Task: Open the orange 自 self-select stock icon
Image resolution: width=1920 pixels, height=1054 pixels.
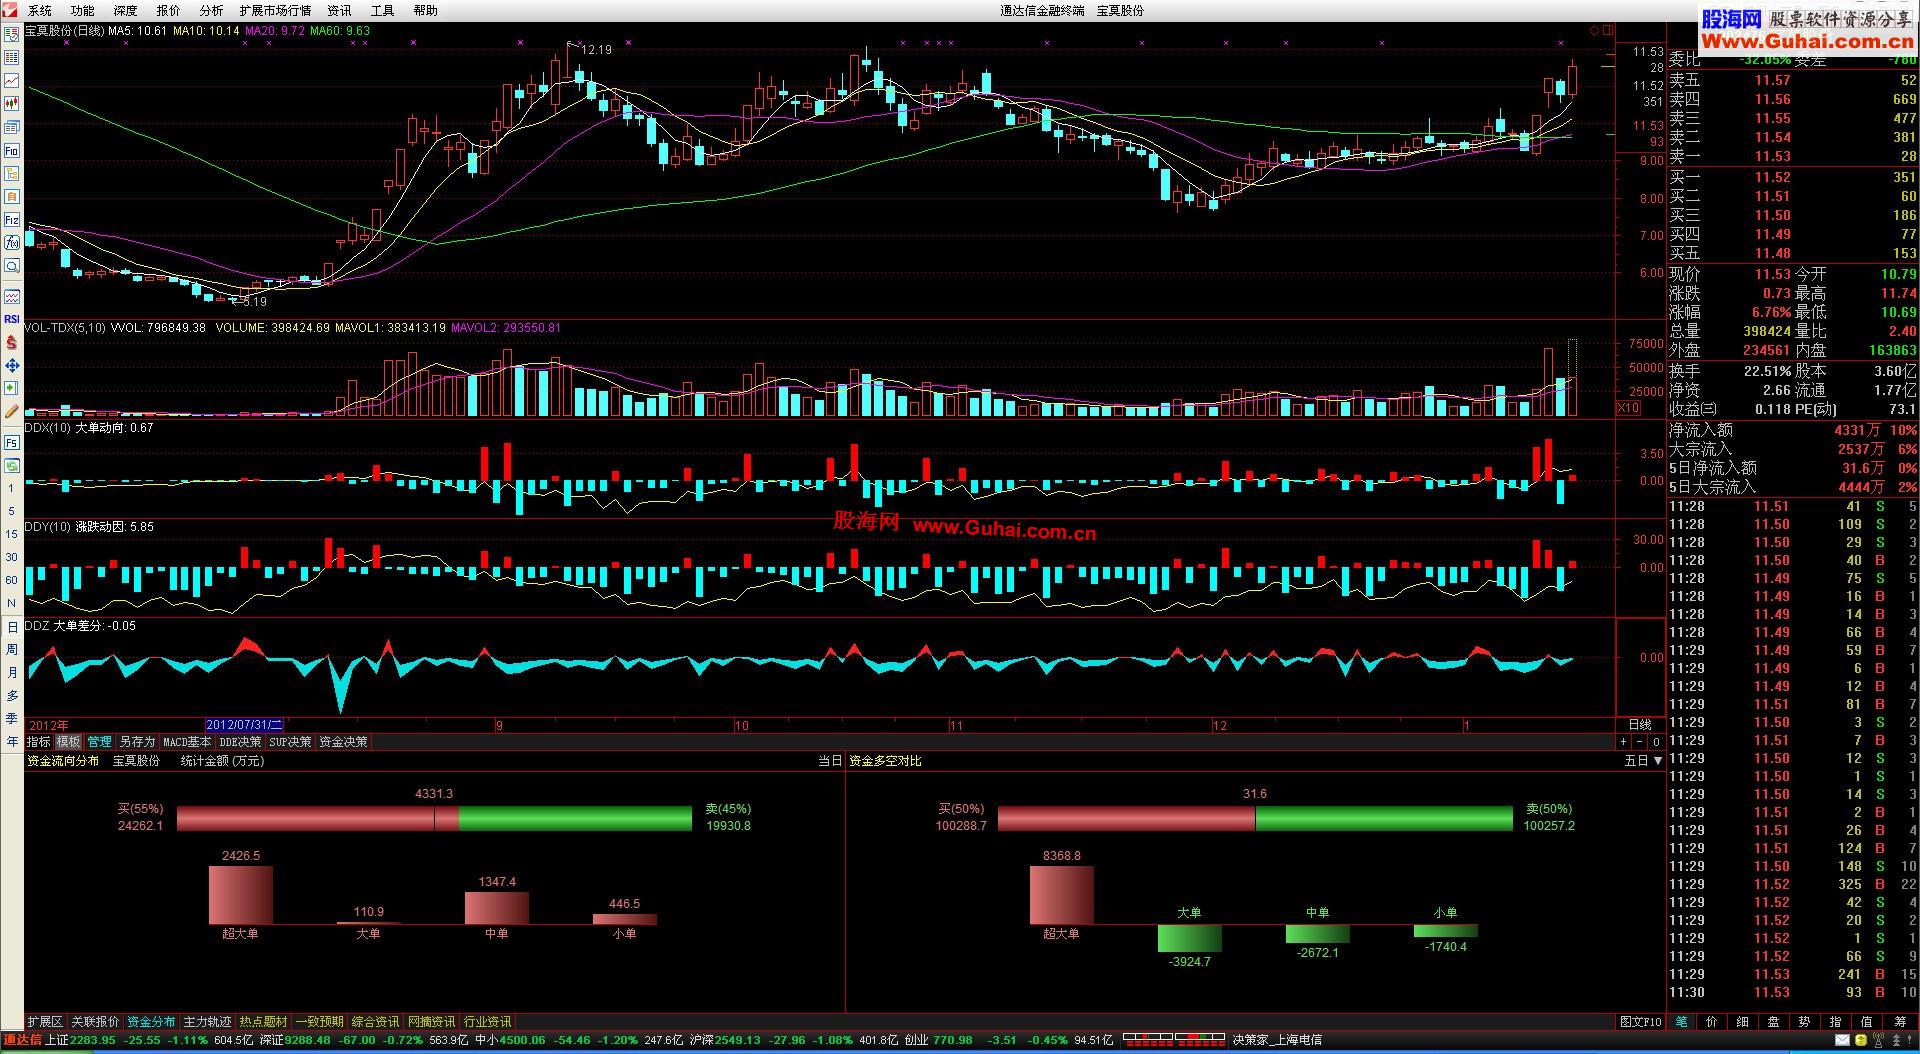Action: click(12, 196)
